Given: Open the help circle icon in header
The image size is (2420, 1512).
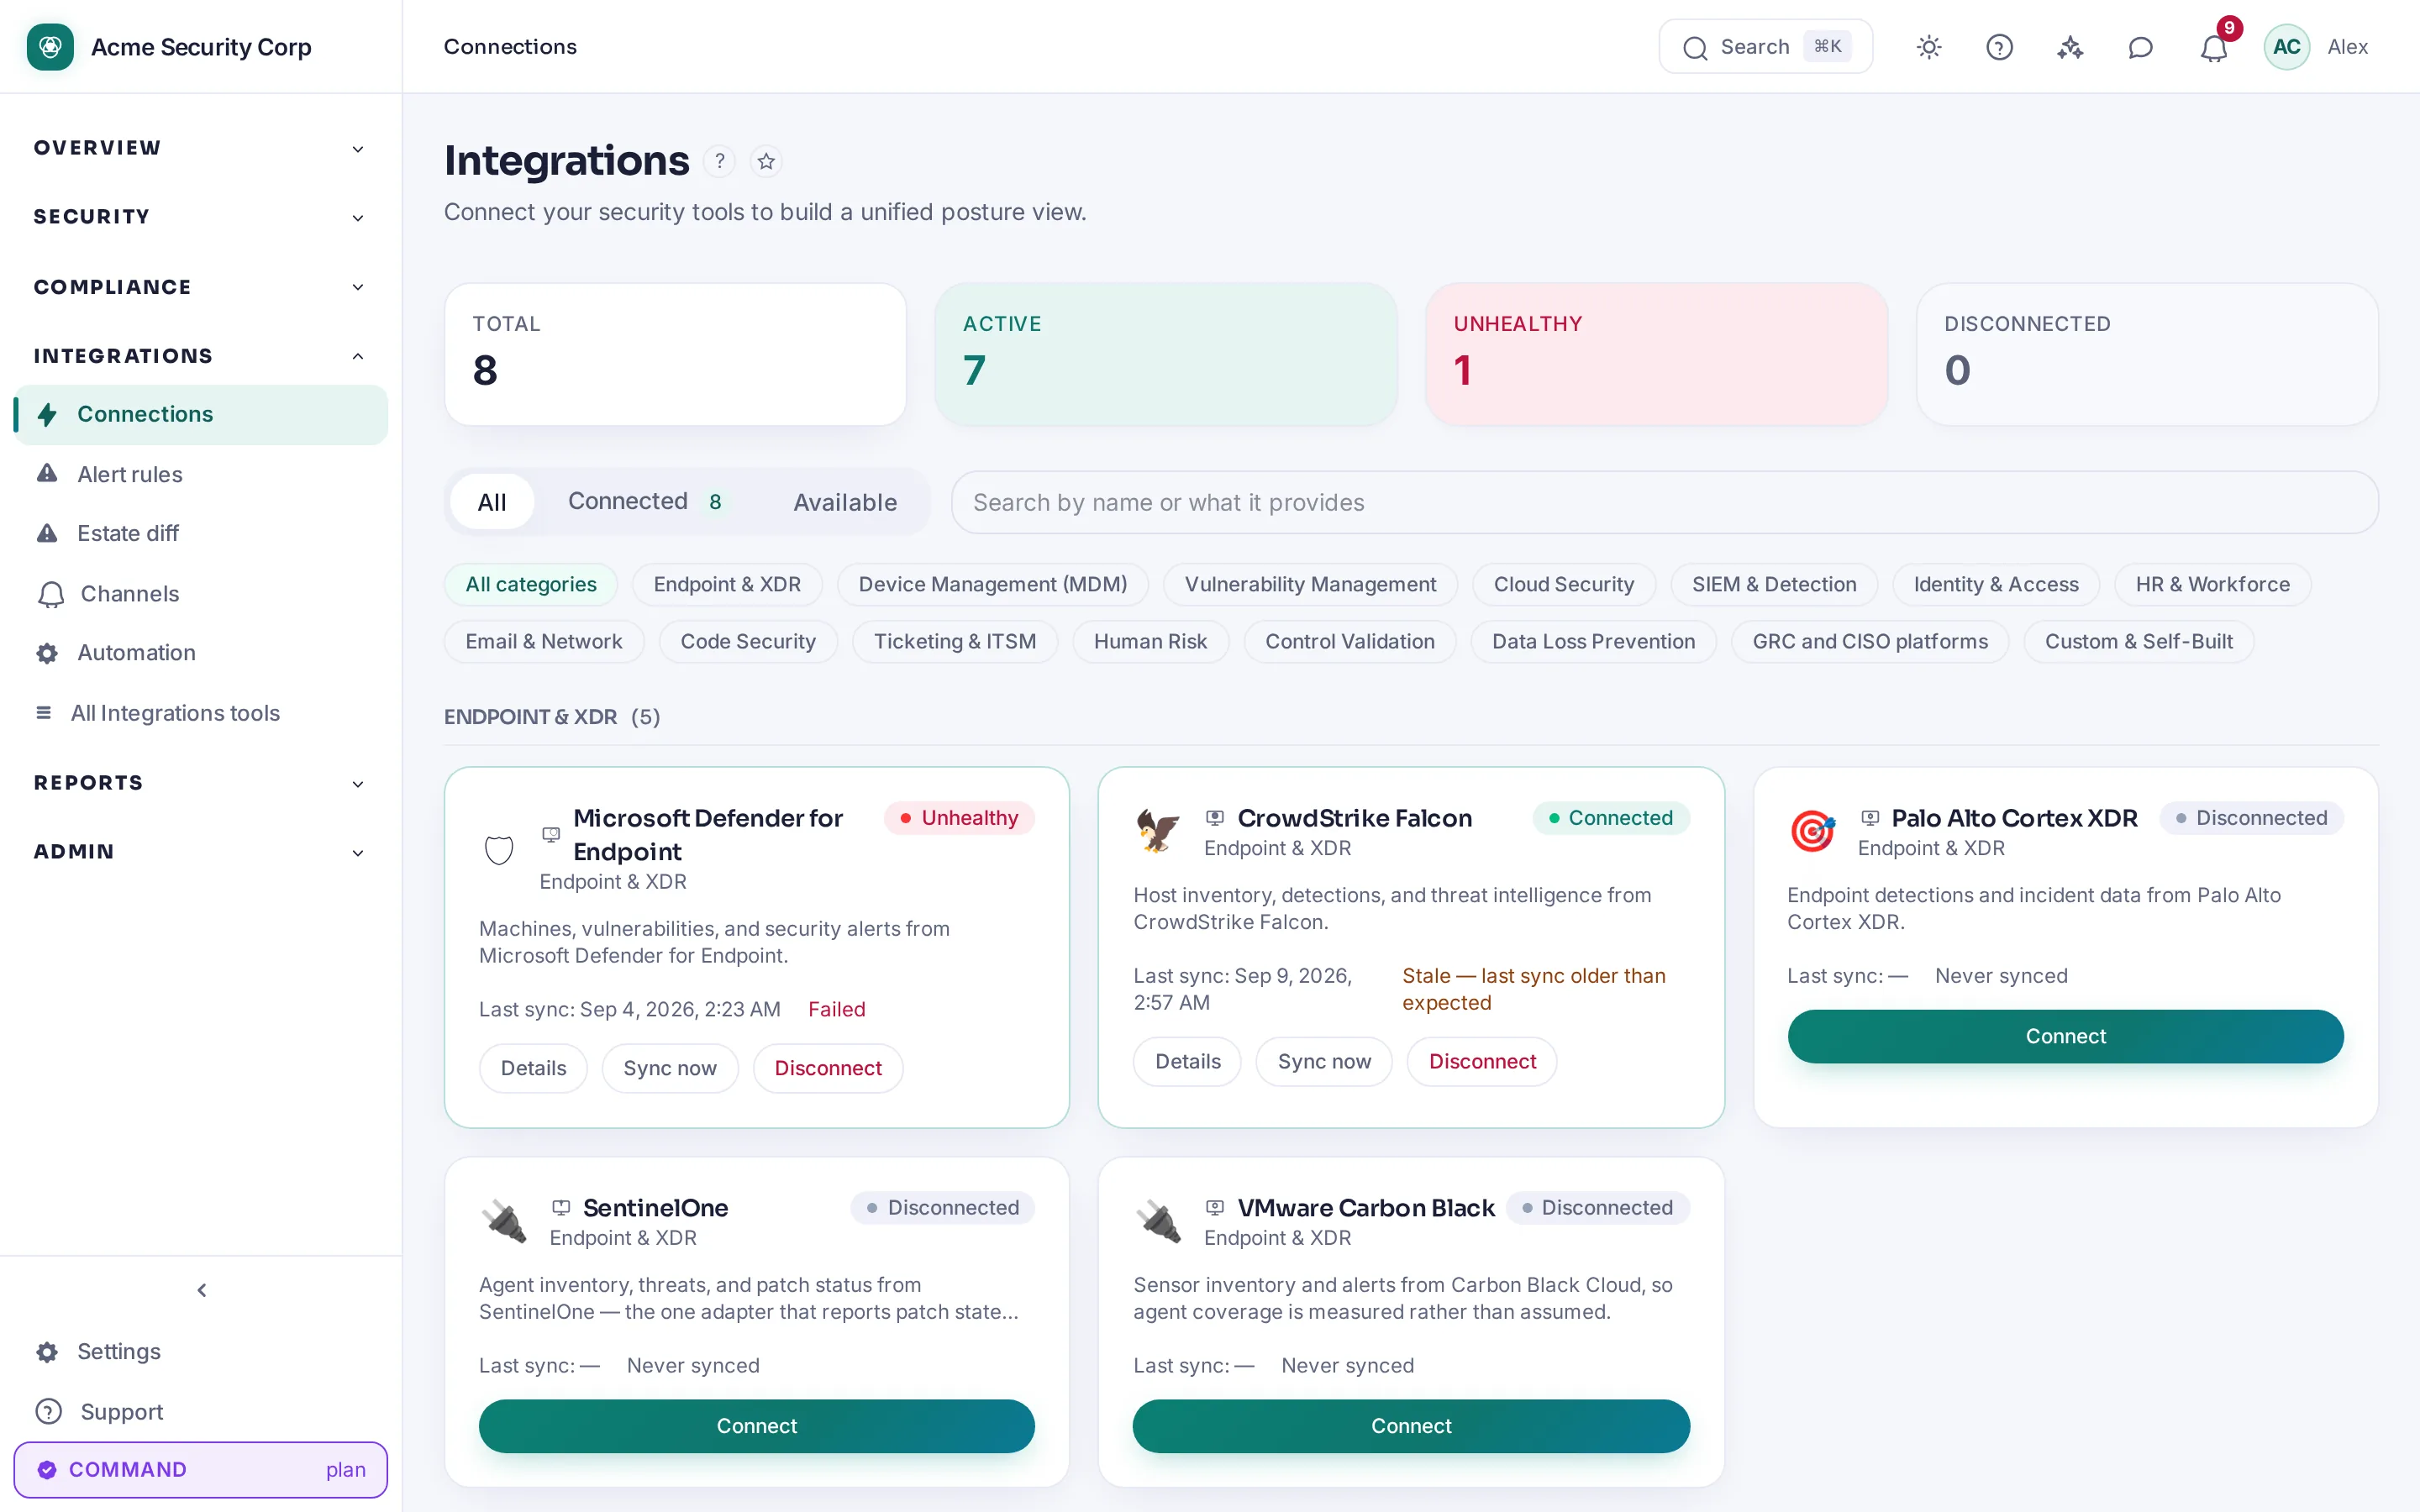Looking at the screenshot, I should point(1999,47).
